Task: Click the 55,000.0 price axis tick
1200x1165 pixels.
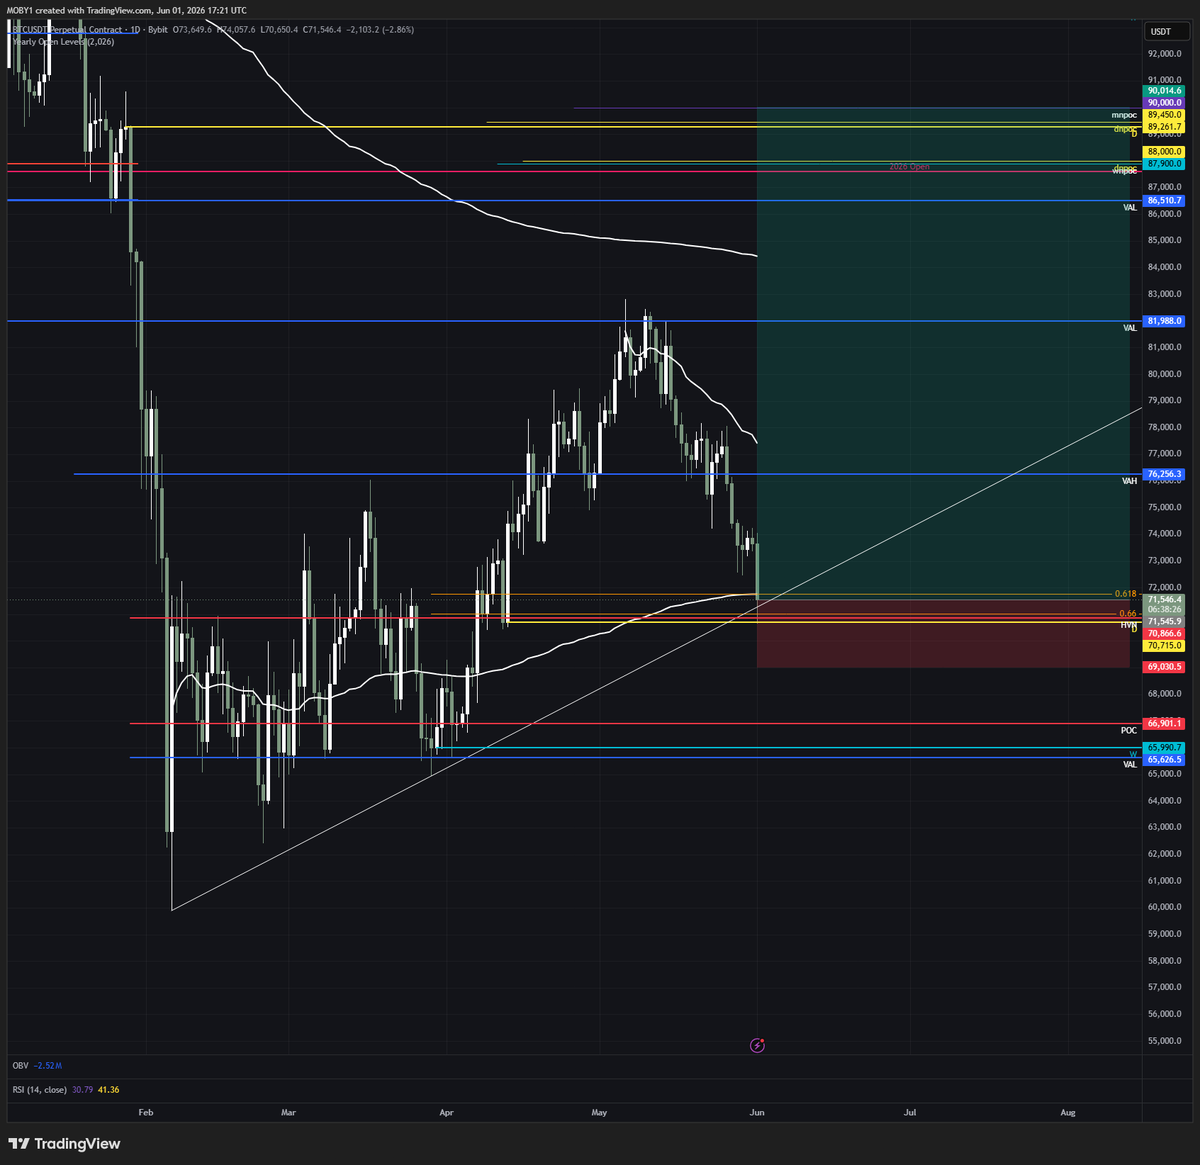Action: pos(1165,1041)
